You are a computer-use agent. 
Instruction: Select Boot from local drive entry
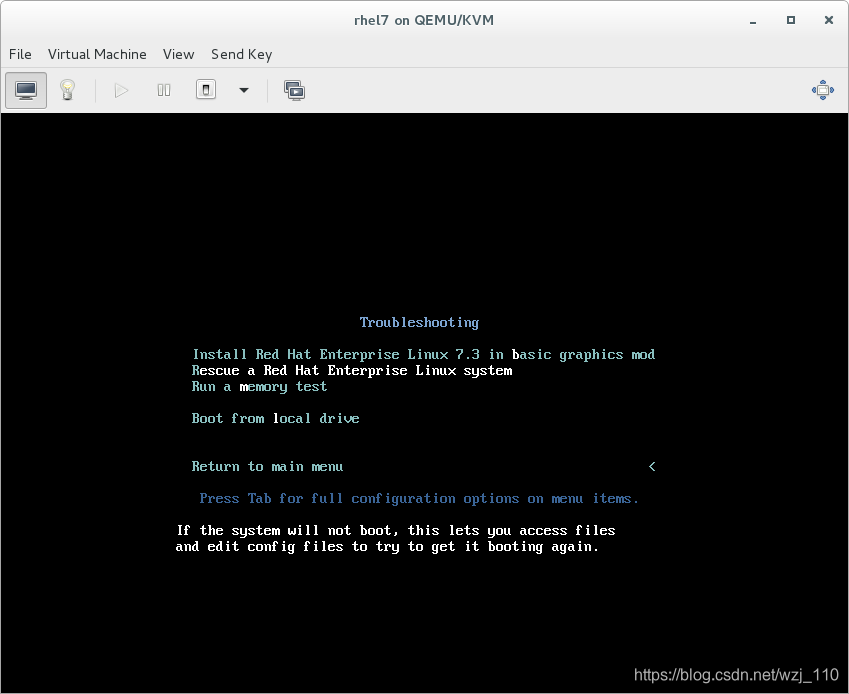coord(276,418)
